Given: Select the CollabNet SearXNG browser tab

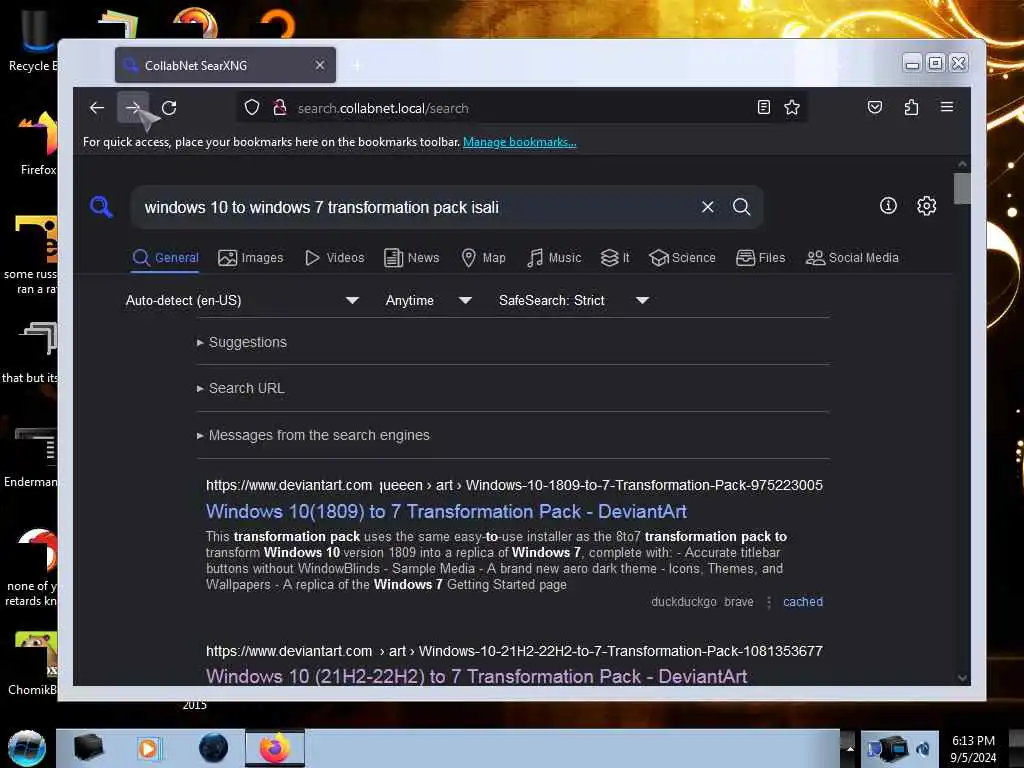Looking at the screenshot, I should click(x=225, y=65).
